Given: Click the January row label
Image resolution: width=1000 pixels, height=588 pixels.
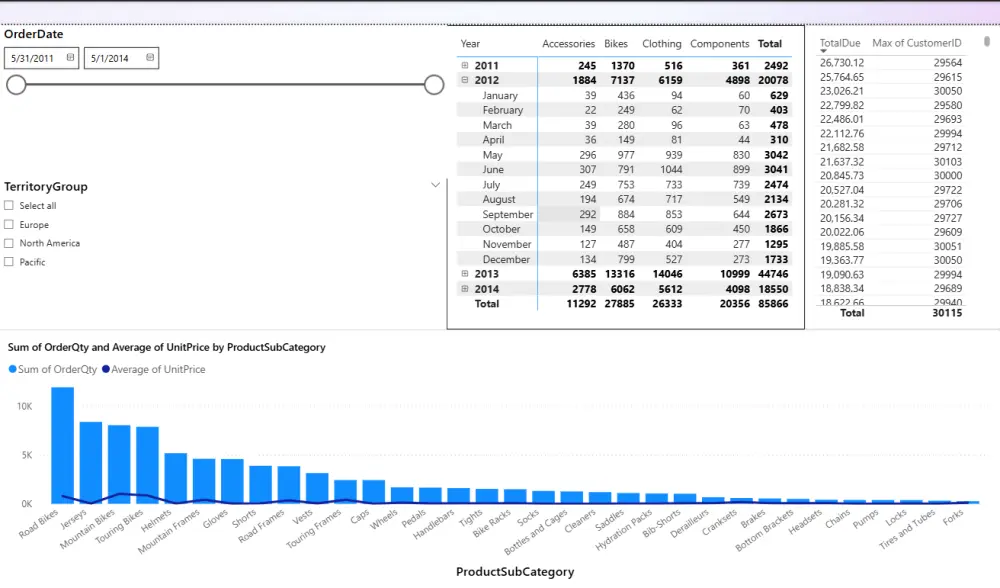Looking at the screenshot, I should pos(500,95).
